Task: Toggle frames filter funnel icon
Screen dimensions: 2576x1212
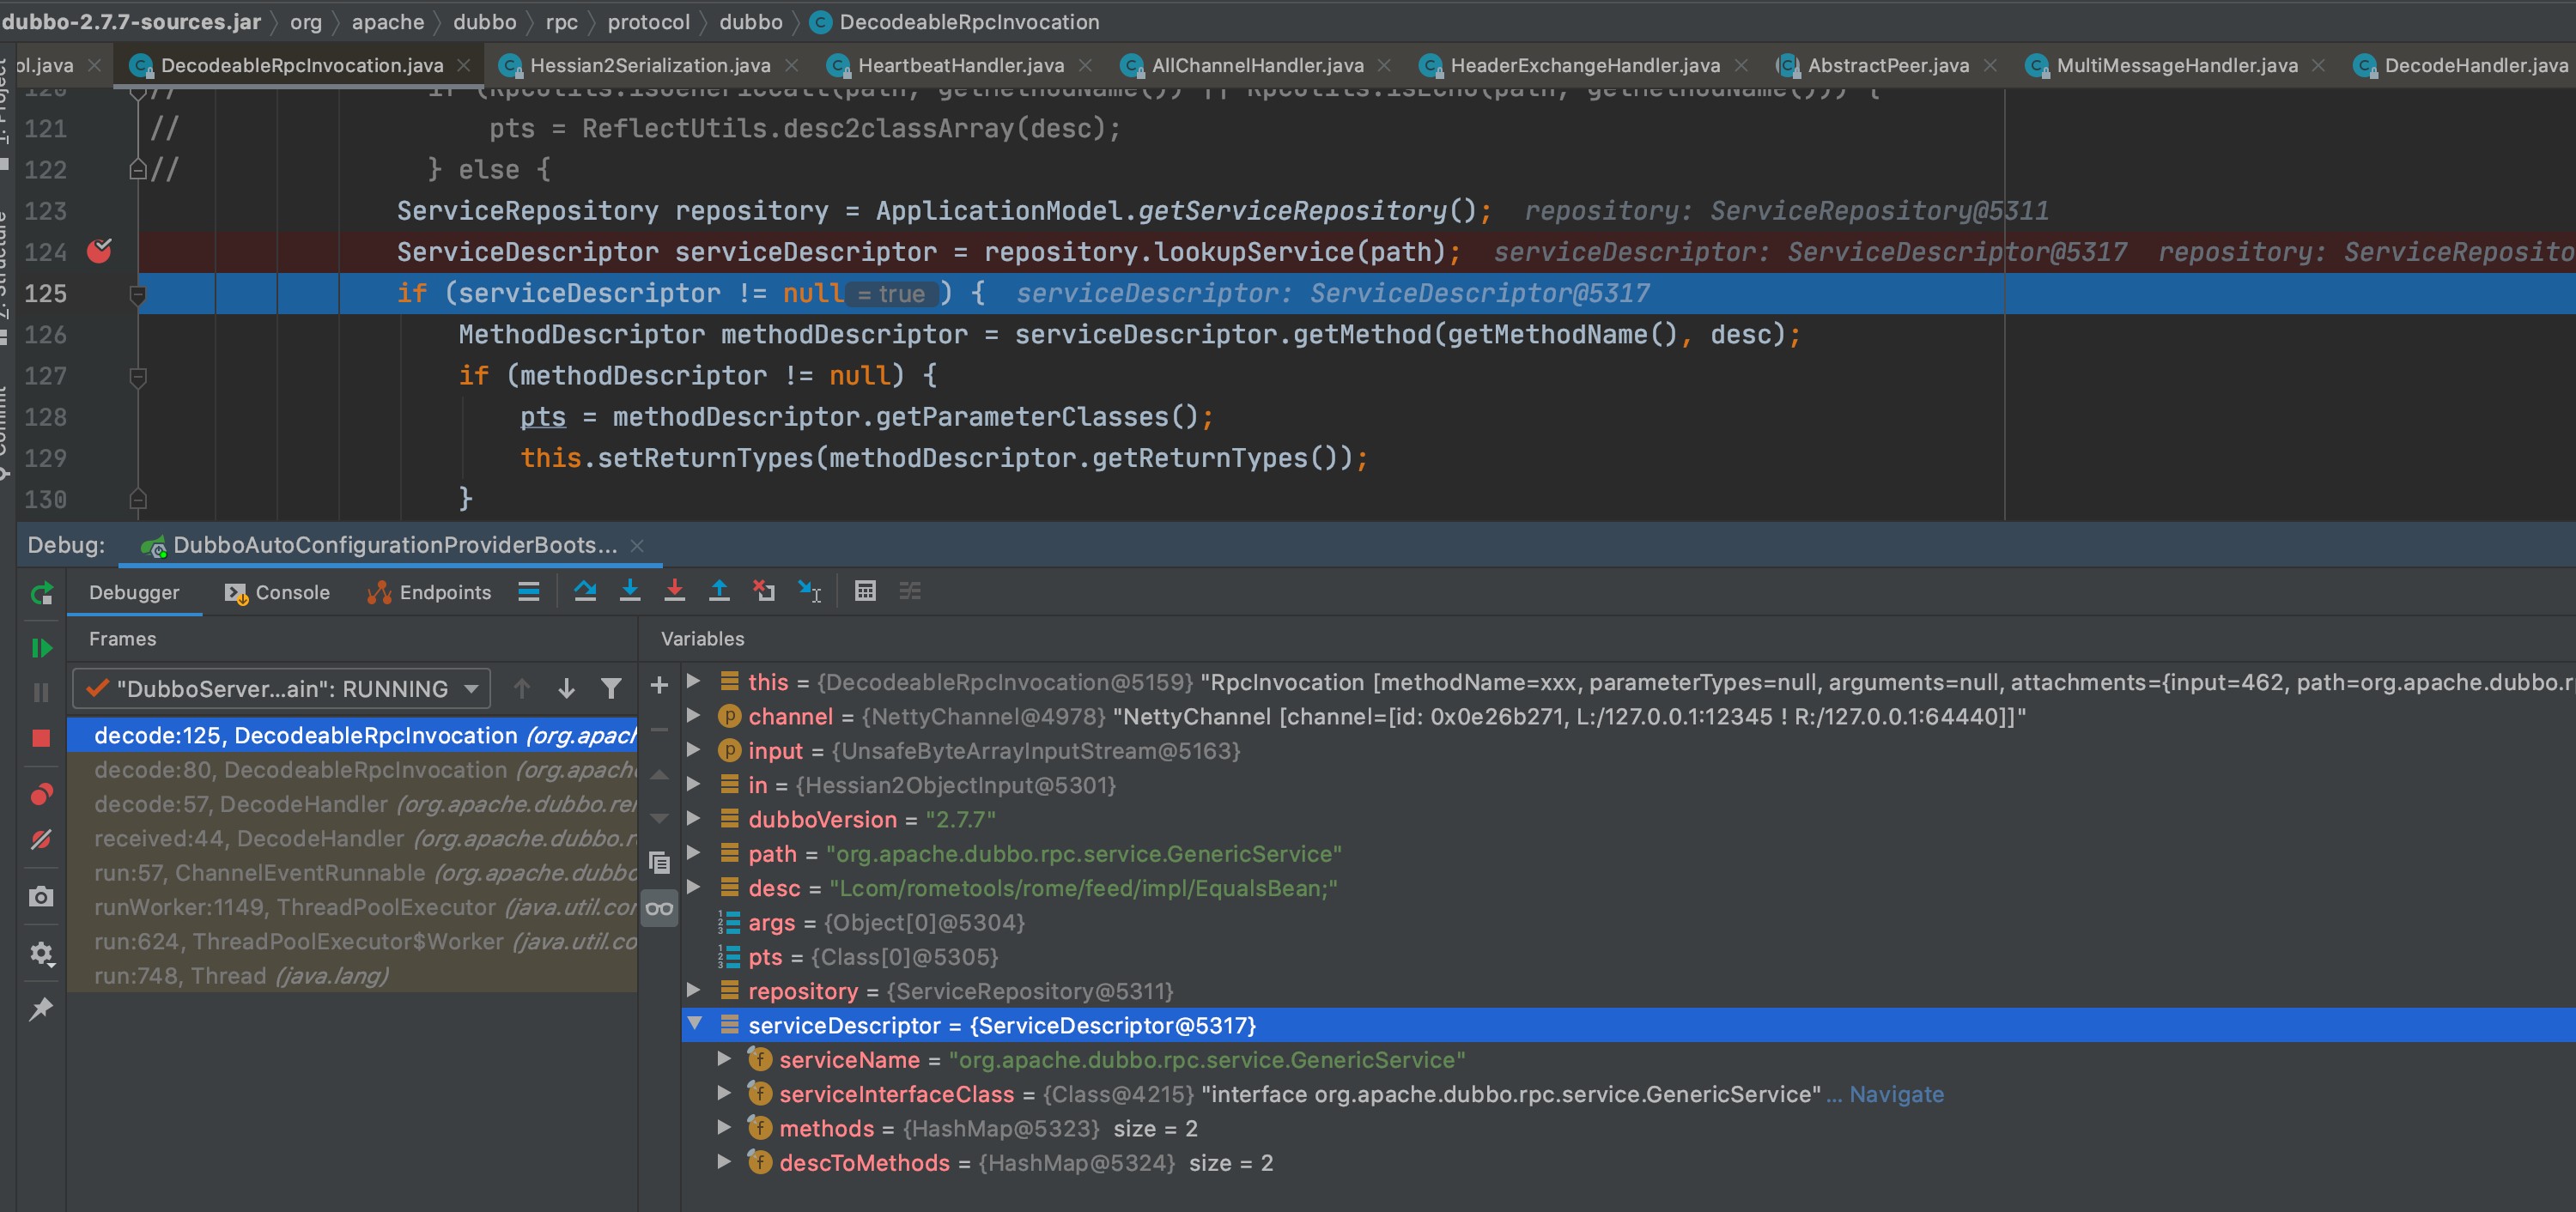Action: coord(611,688)
